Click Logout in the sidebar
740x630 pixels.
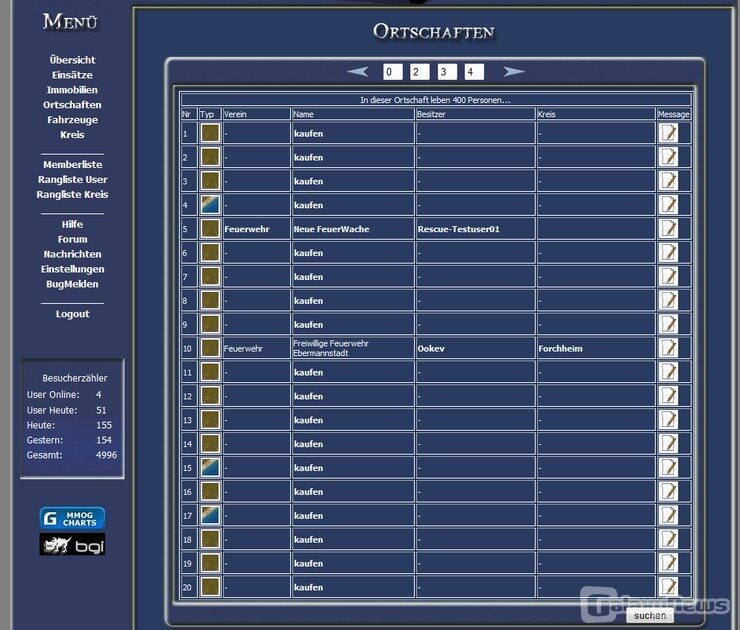click(x=72, y=314)
